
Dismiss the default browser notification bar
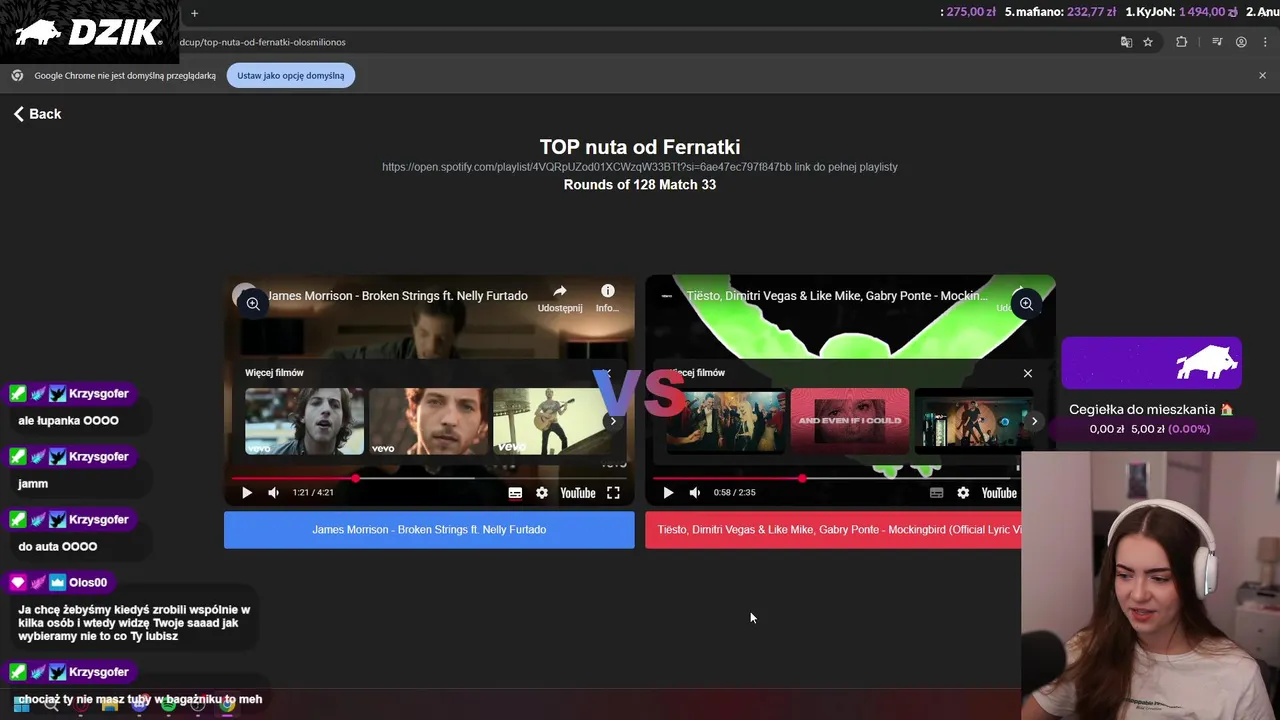coord(1262,76)
